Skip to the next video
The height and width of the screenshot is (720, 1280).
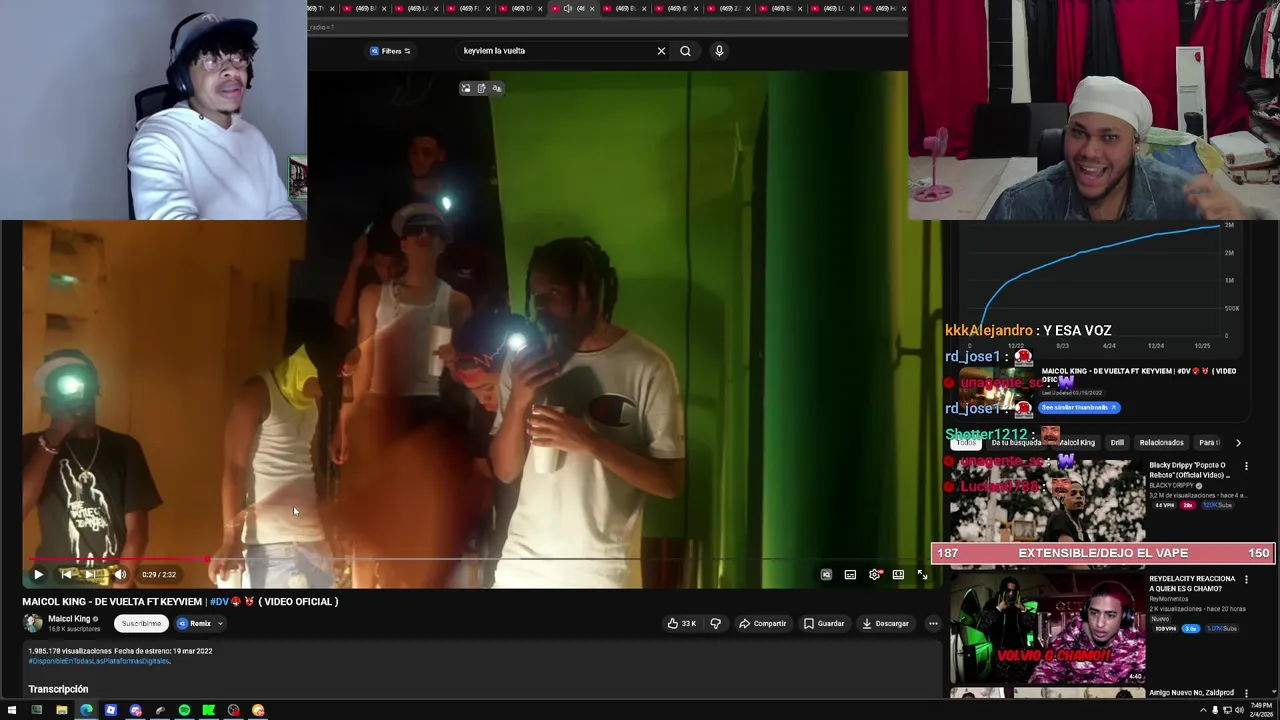coord(91,574)
